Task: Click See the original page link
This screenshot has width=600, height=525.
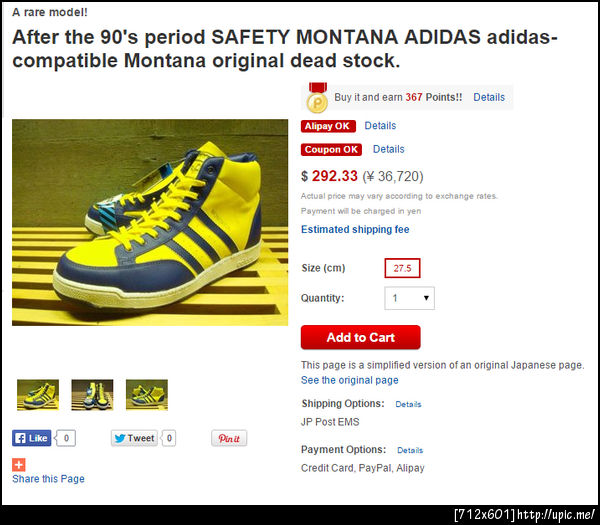Action: tap(350, 380)
